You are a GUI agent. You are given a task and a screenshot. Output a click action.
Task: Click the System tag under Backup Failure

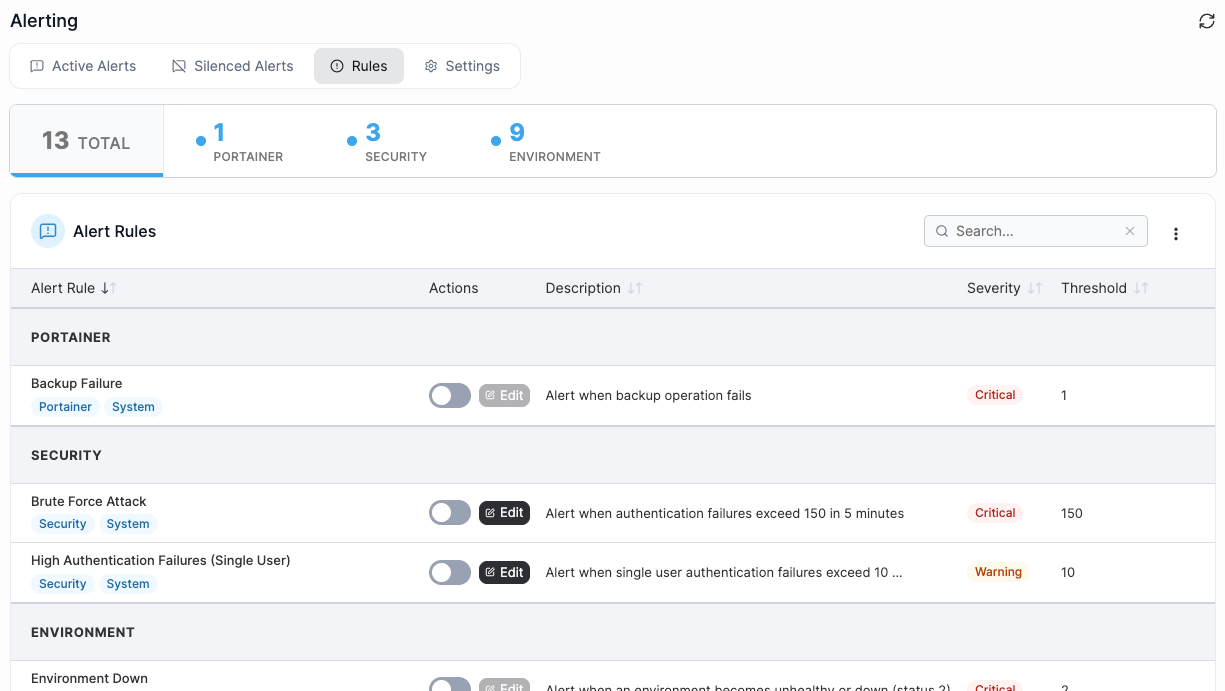click(133, 407)
